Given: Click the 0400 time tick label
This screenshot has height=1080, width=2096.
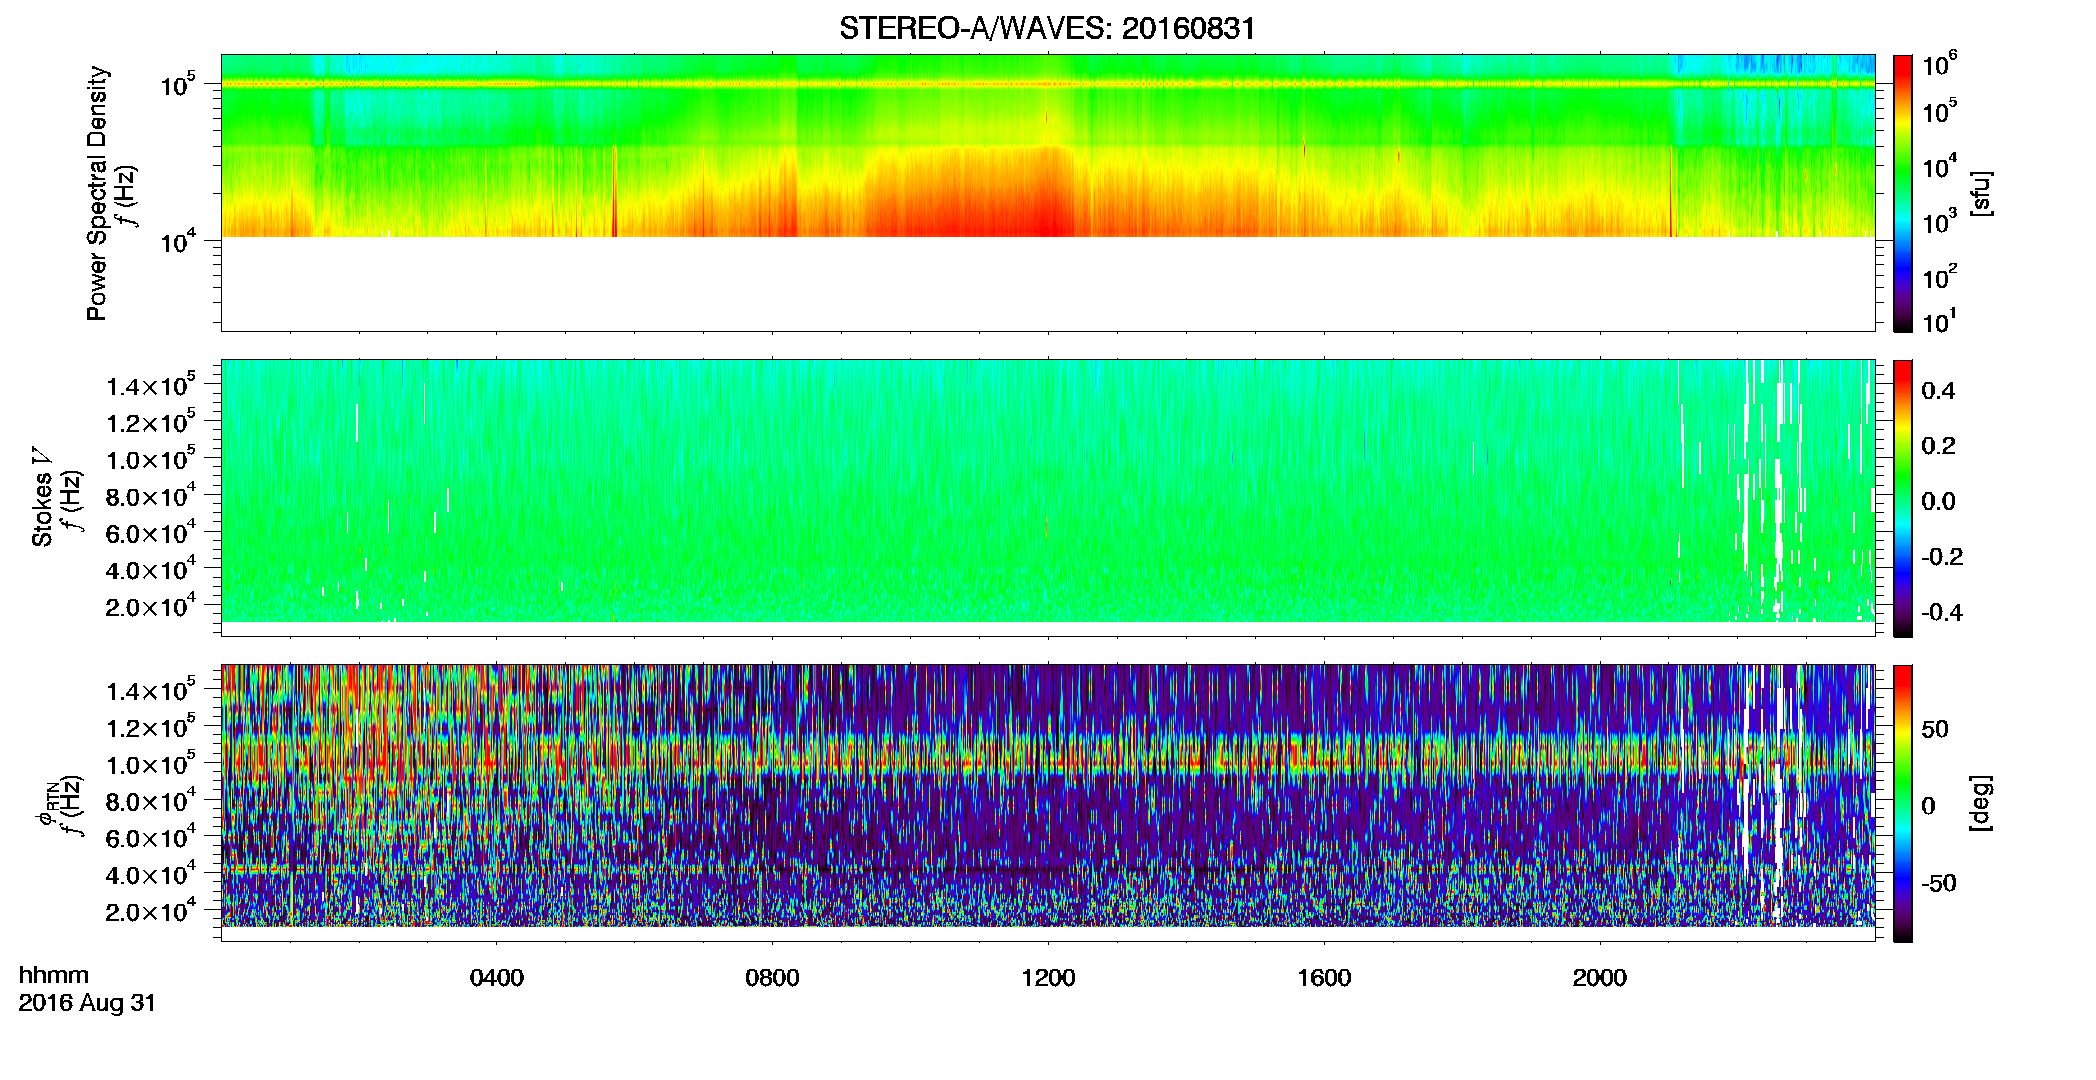Looking at the screenshot, I should (x=496, y=978).
